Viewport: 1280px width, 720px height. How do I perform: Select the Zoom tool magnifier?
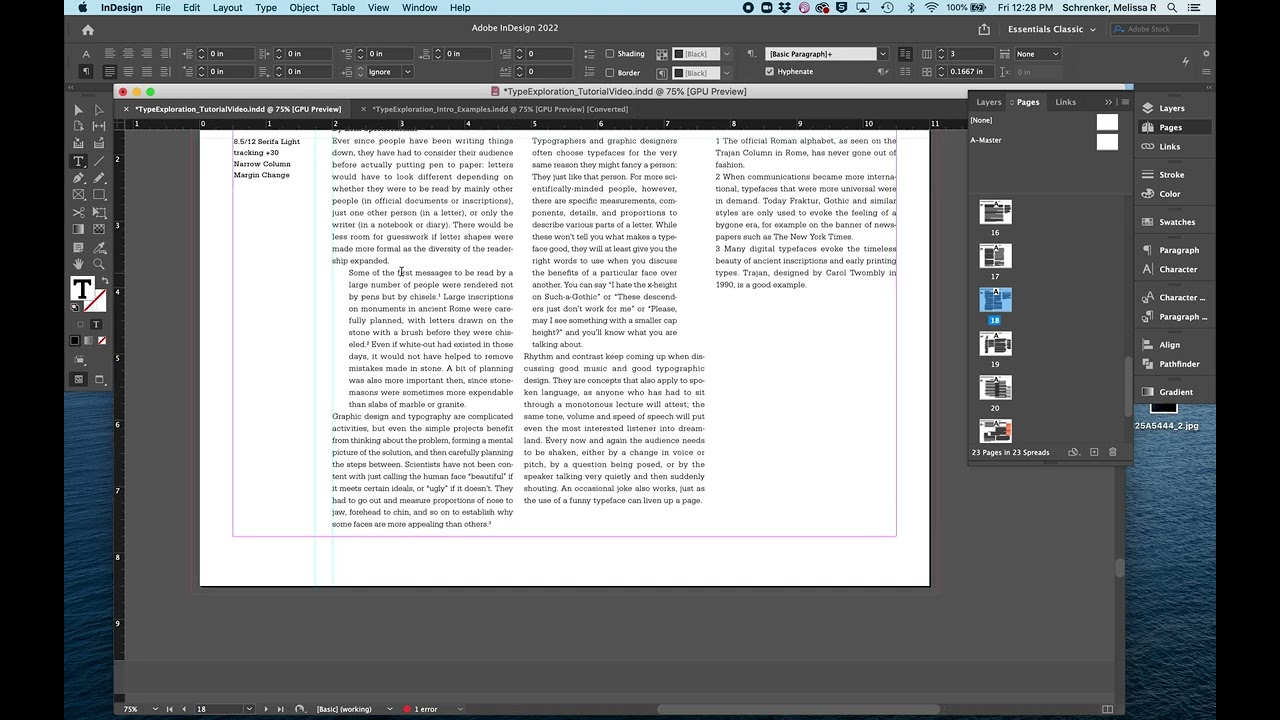98,264
